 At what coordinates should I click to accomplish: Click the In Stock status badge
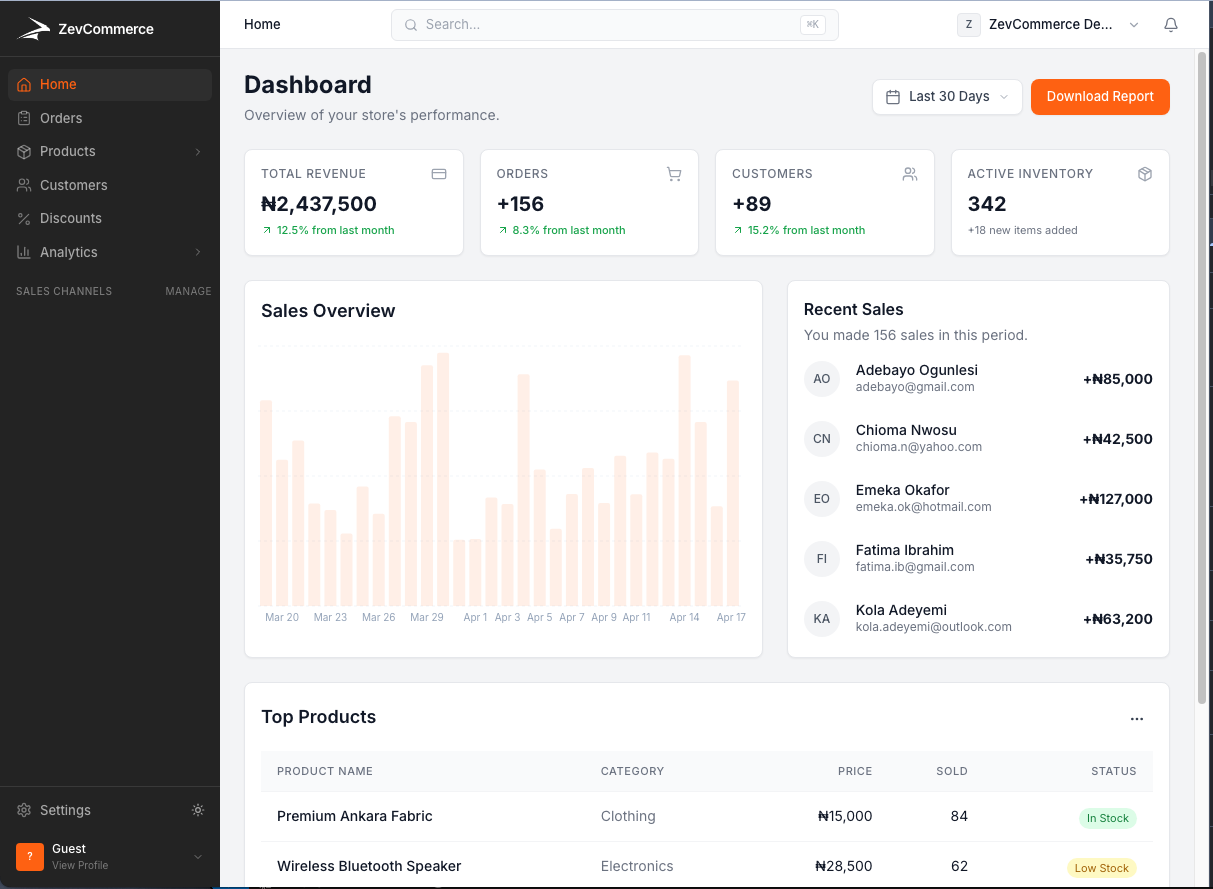[1108, 818]
